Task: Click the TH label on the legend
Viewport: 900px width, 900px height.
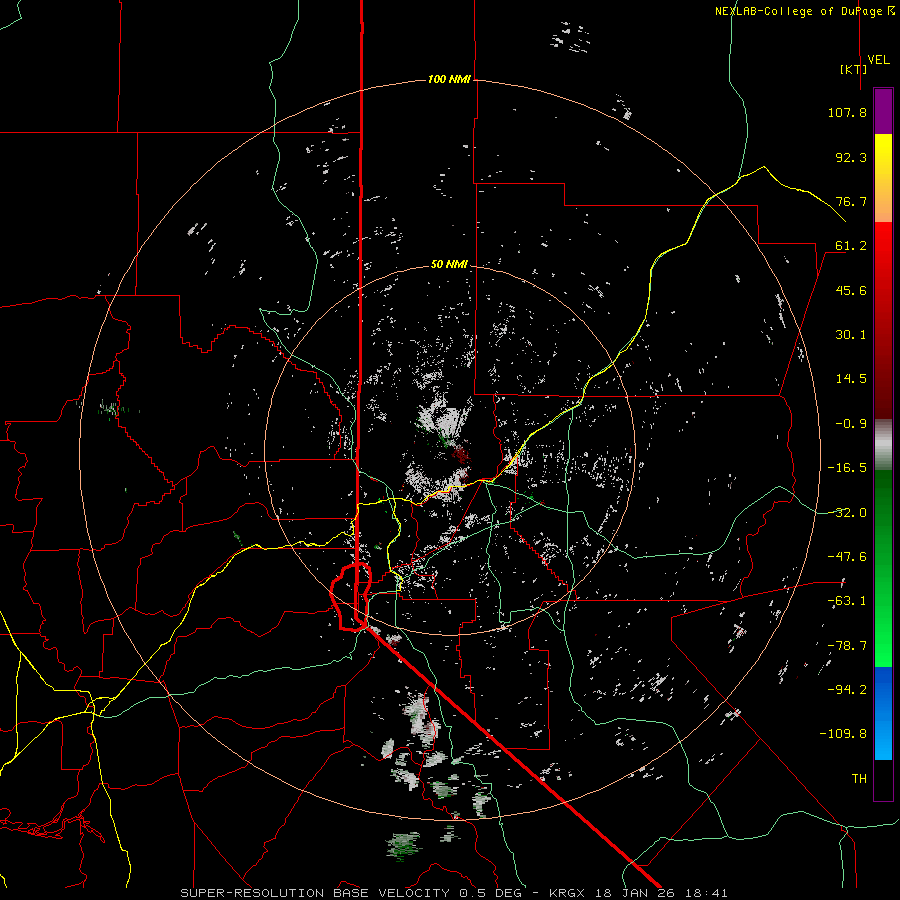Action: [859, 779]
